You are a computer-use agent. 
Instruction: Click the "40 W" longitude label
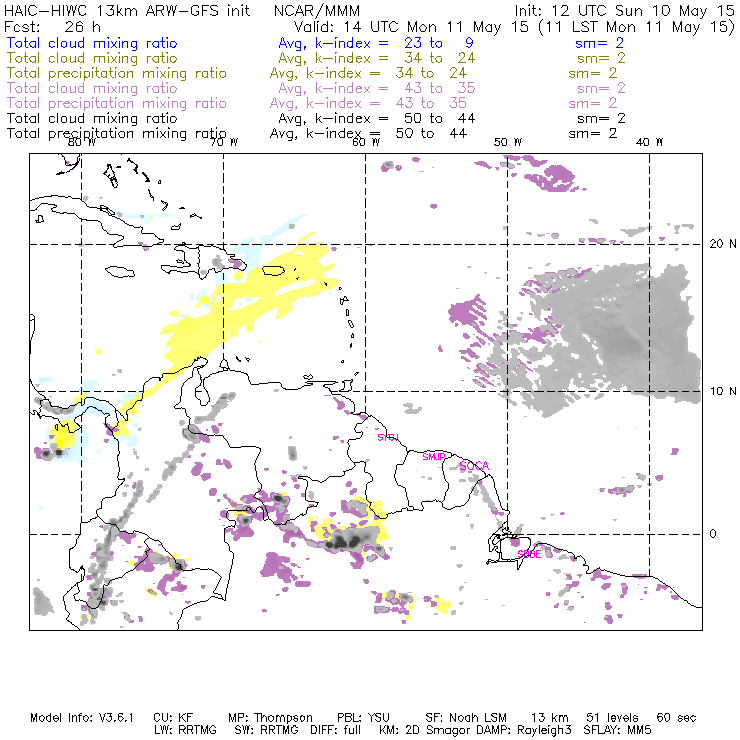coord(650,142)
